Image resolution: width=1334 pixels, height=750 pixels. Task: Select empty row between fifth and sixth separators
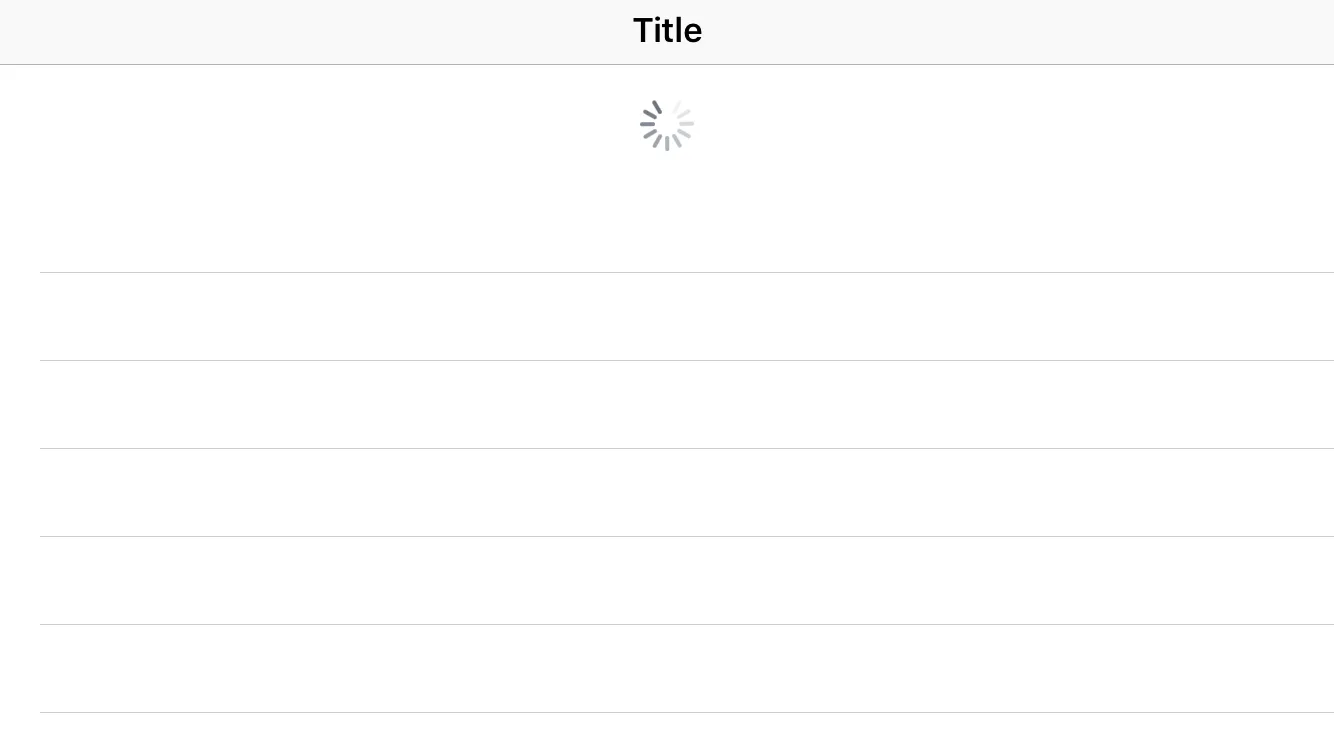[667, 668]
